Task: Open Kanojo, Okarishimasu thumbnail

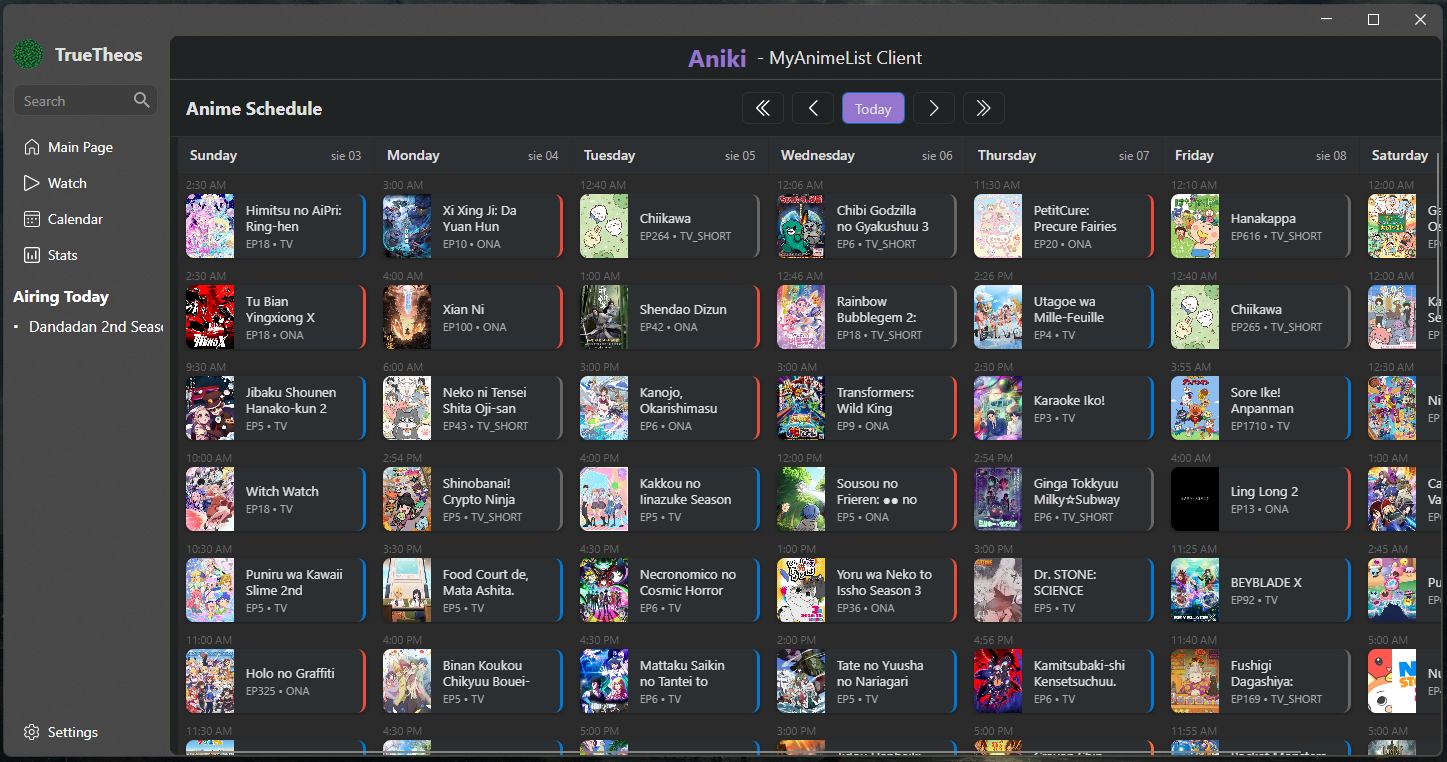Action: pos(604,408)
